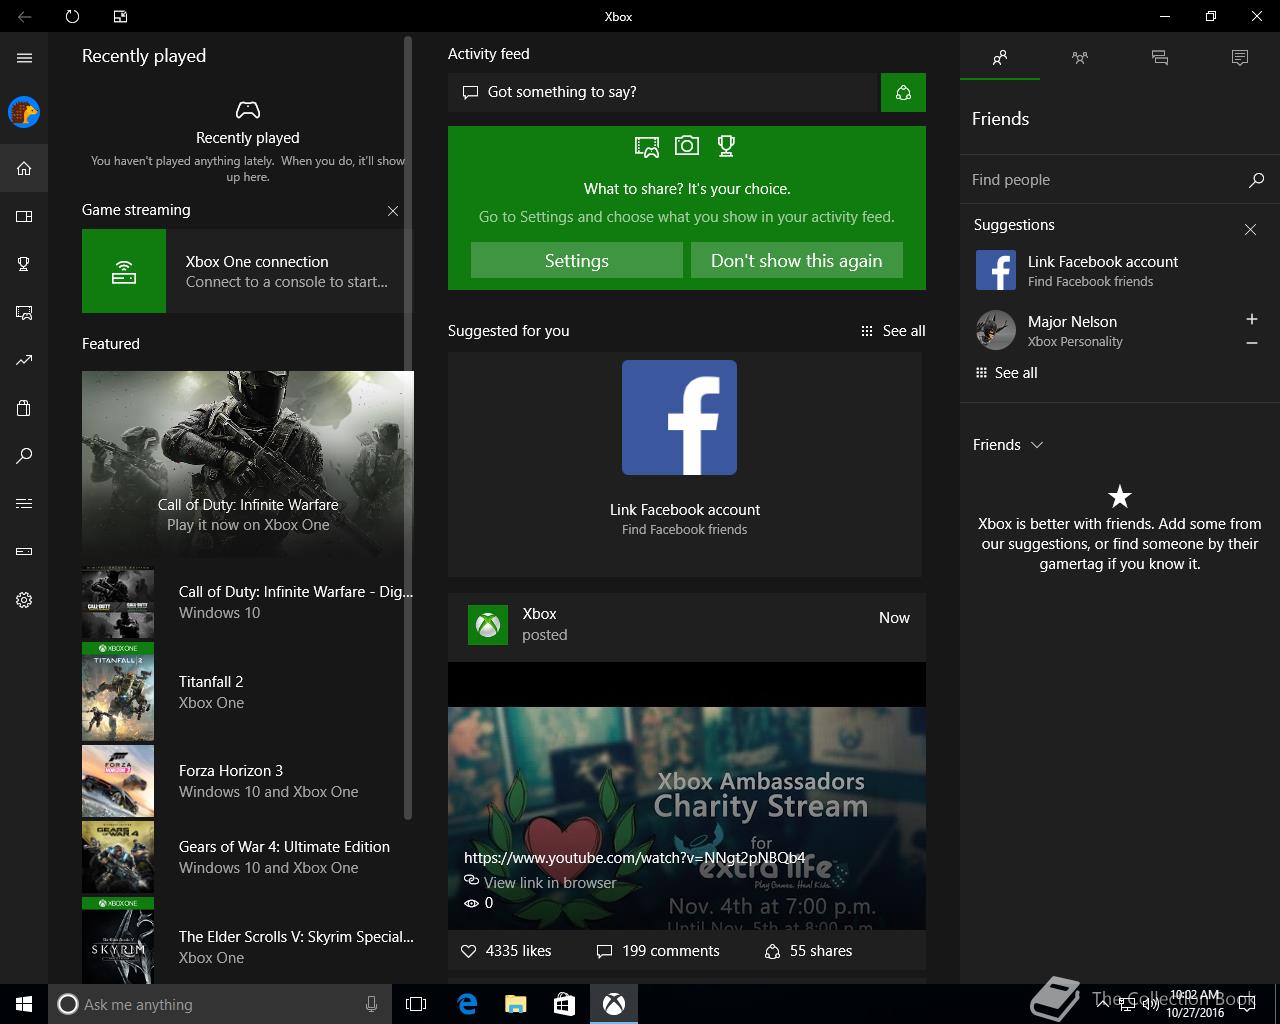Click the window snap icon in the title bar
Screen dimensions: 1280x1024
[x=120, y=16]
